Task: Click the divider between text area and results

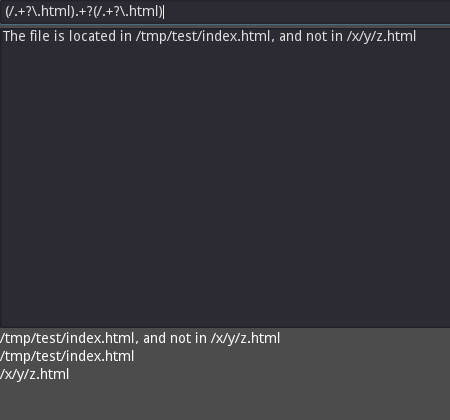Action: [225, 328]
